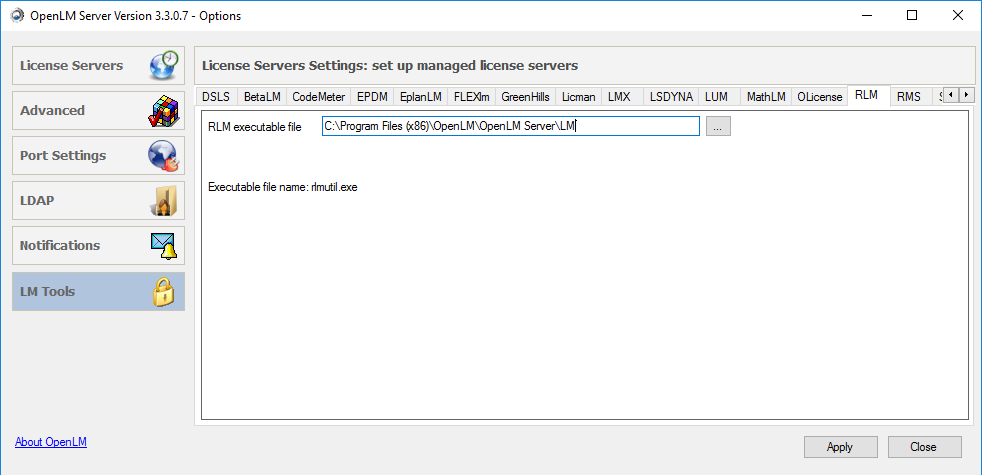The width and height of the screenshot is (982, 475).
Task: Open the About OpenLM link
Action: coord(51,442)
